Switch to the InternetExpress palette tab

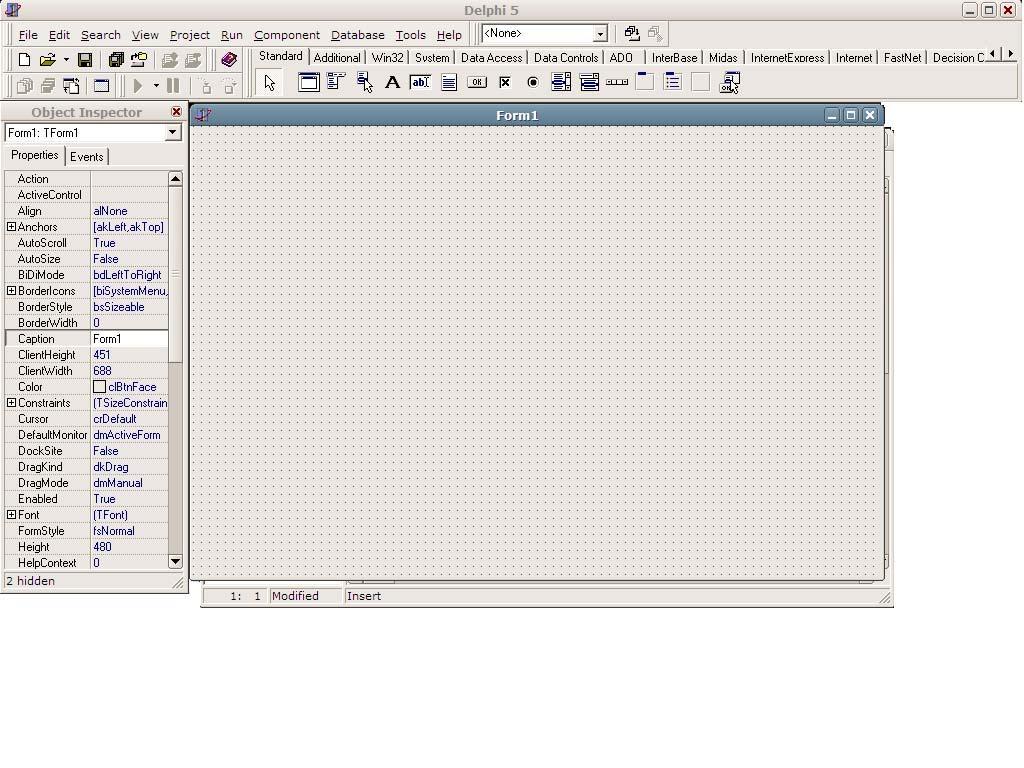787,58
